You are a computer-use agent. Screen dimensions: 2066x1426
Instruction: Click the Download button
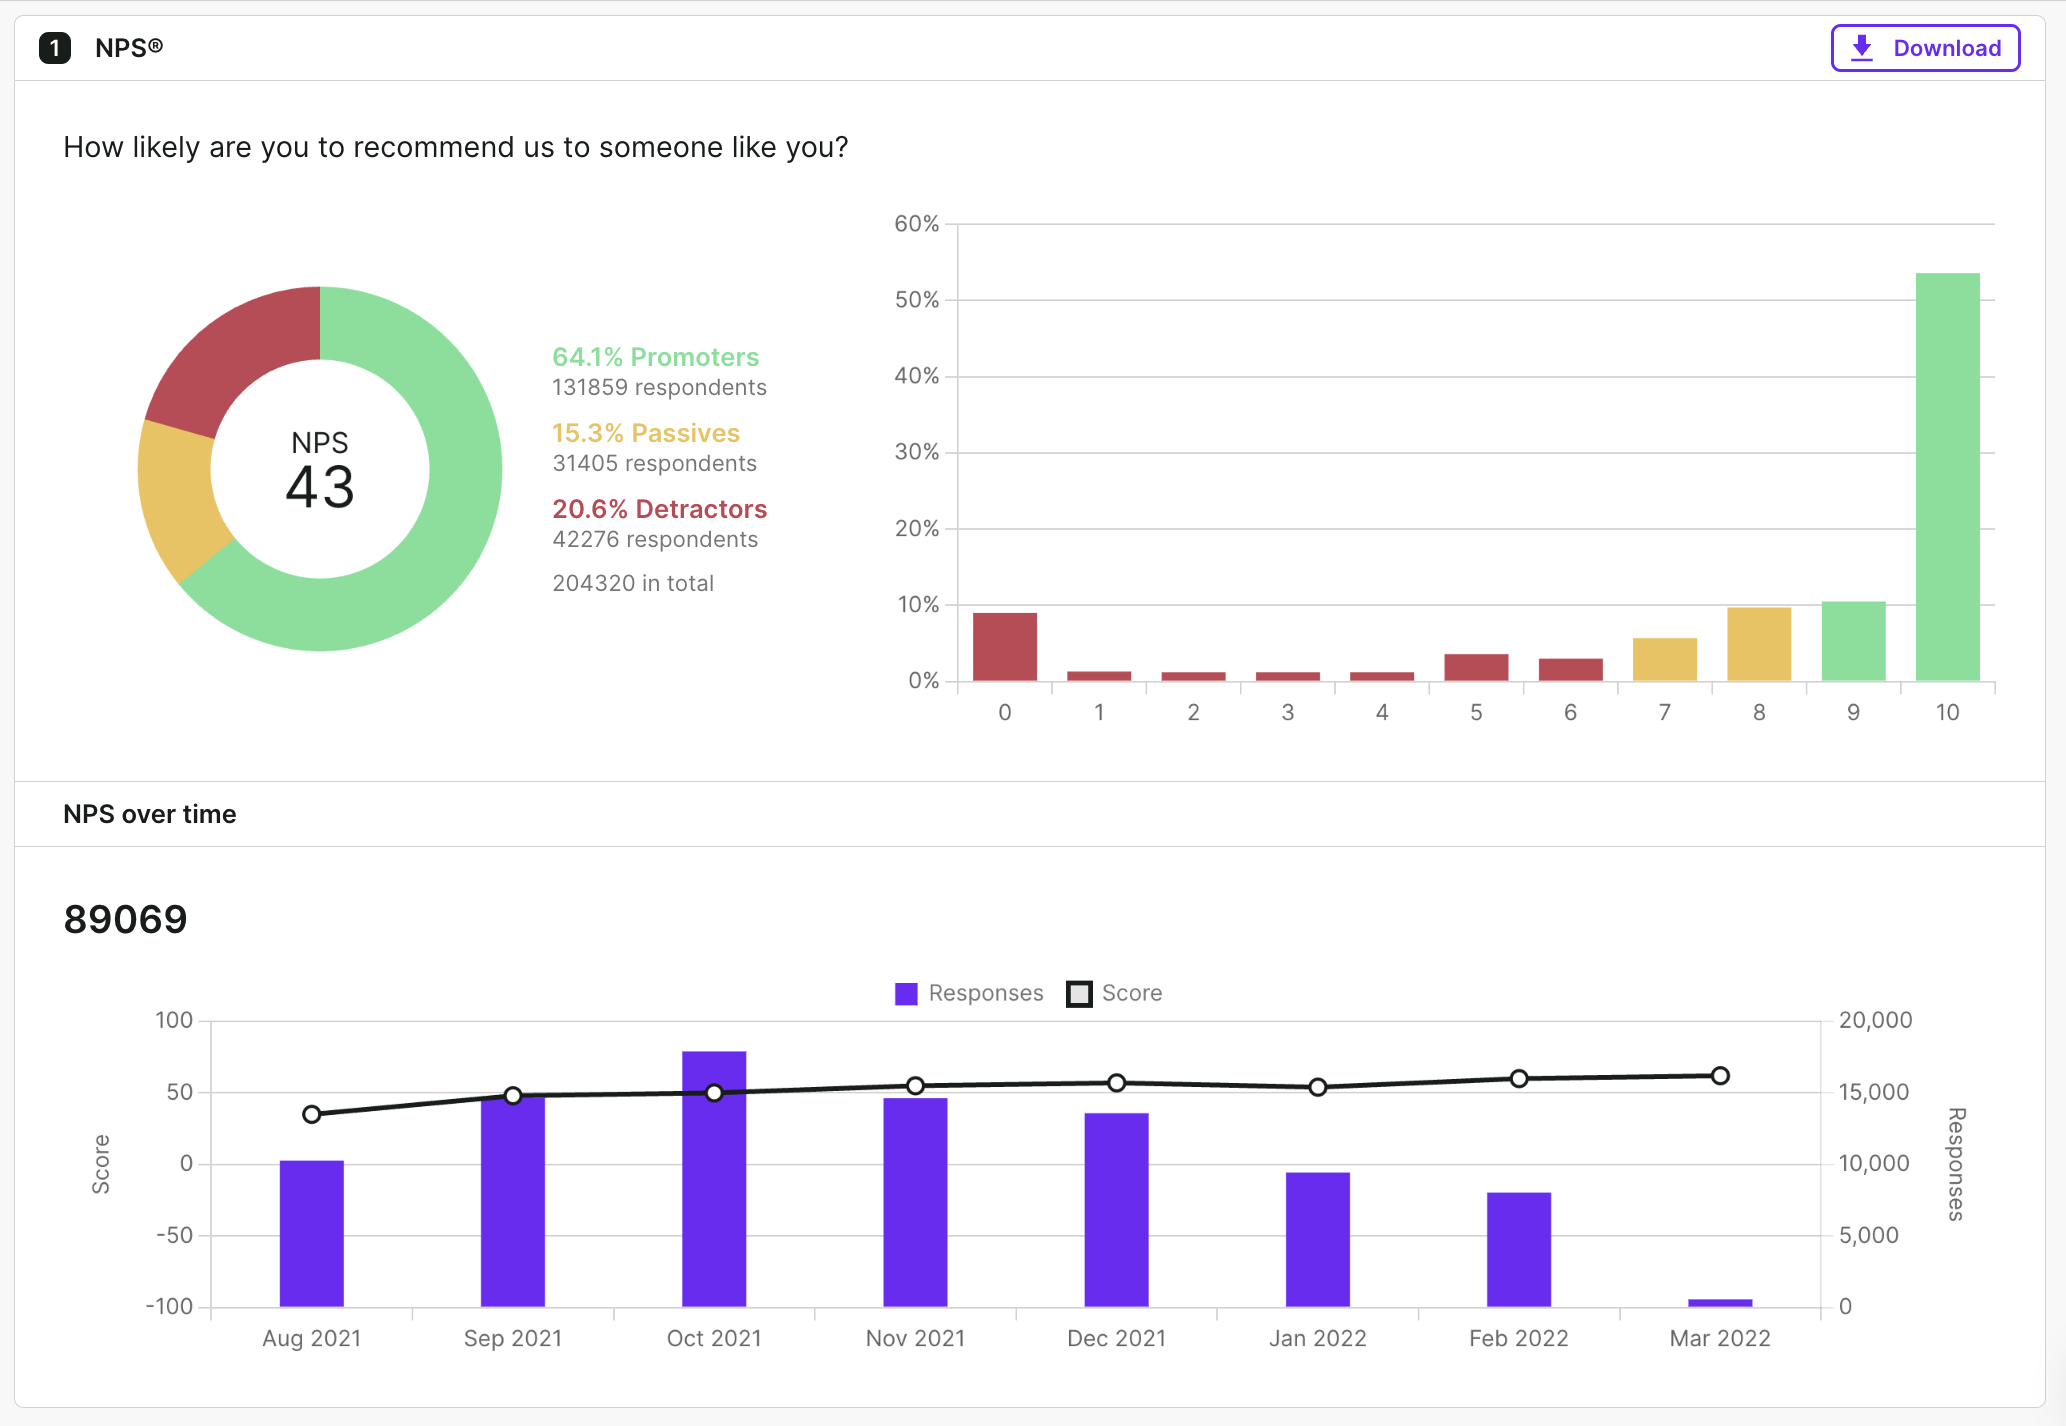click(x=1925, y=48)
